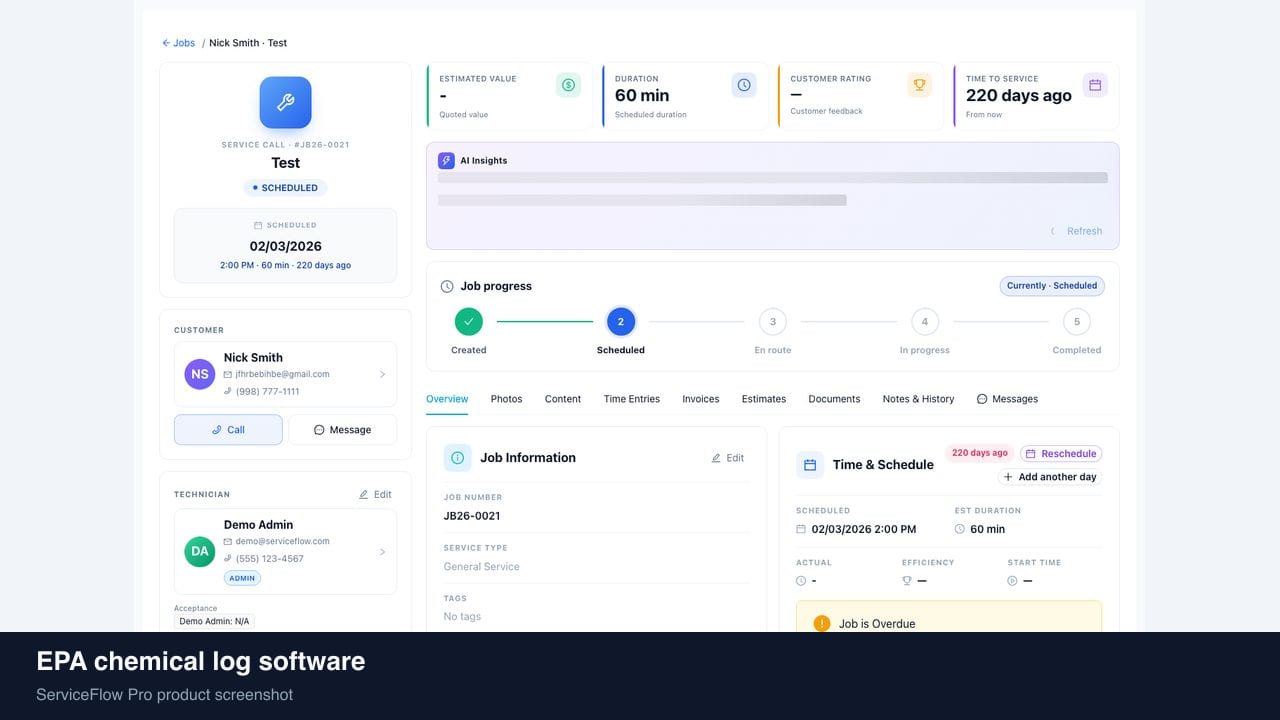
Task: Switch to the Content tab
Action: 563,399
